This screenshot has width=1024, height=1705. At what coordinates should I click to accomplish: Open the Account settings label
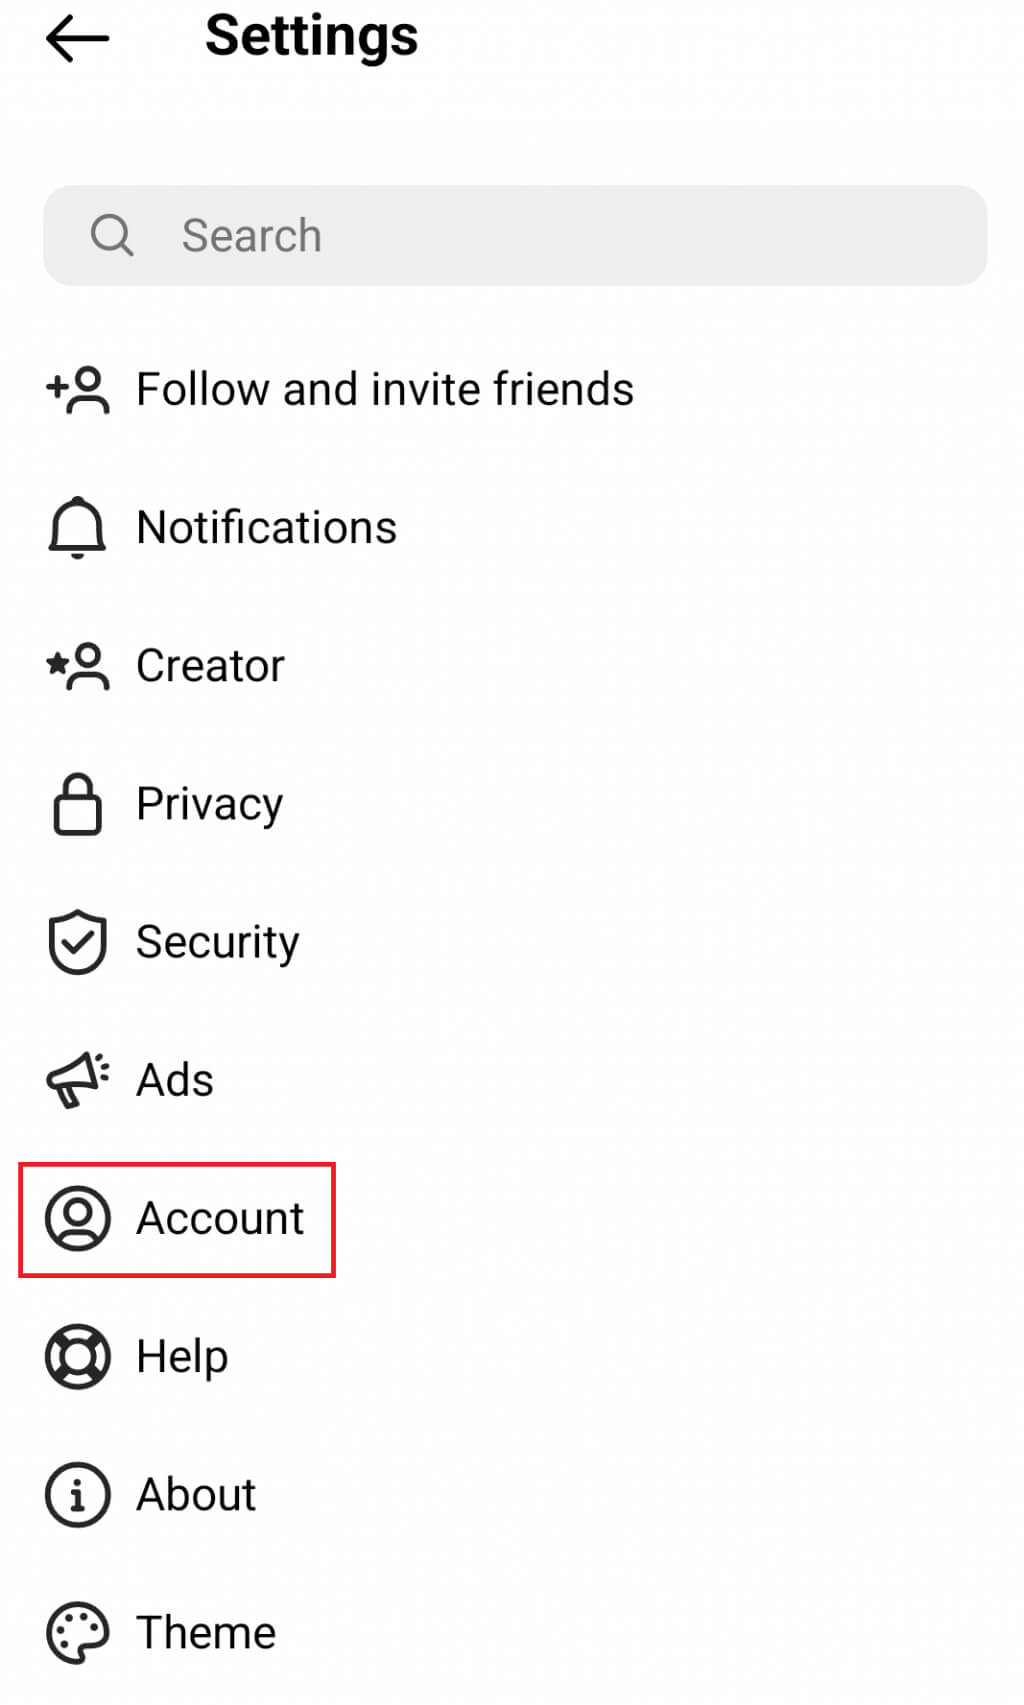pos(220,1219)
